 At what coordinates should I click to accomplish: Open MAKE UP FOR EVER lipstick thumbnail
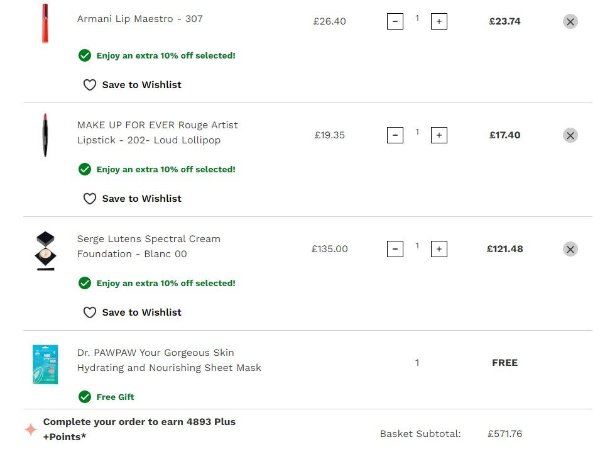point(45,134)
